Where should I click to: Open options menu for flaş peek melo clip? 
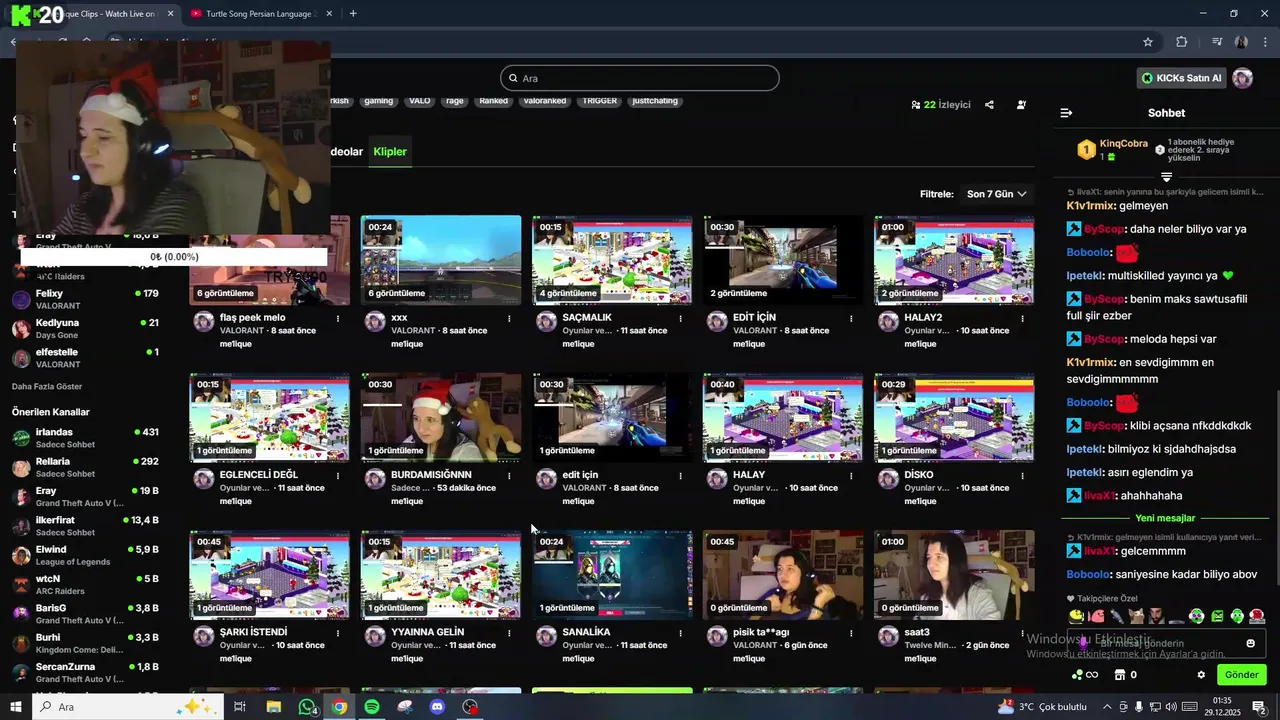338,318
